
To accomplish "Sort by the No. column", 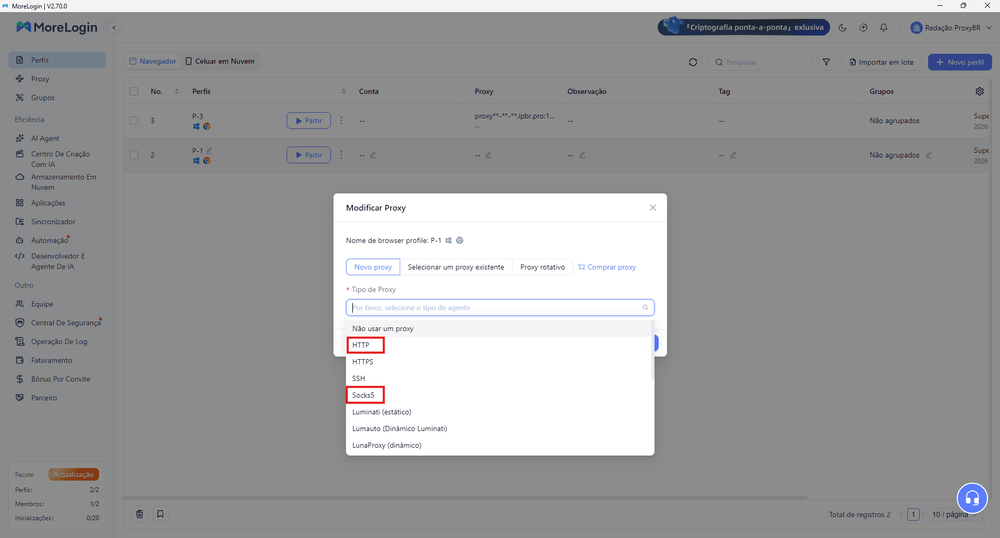I will click(177, 91).
